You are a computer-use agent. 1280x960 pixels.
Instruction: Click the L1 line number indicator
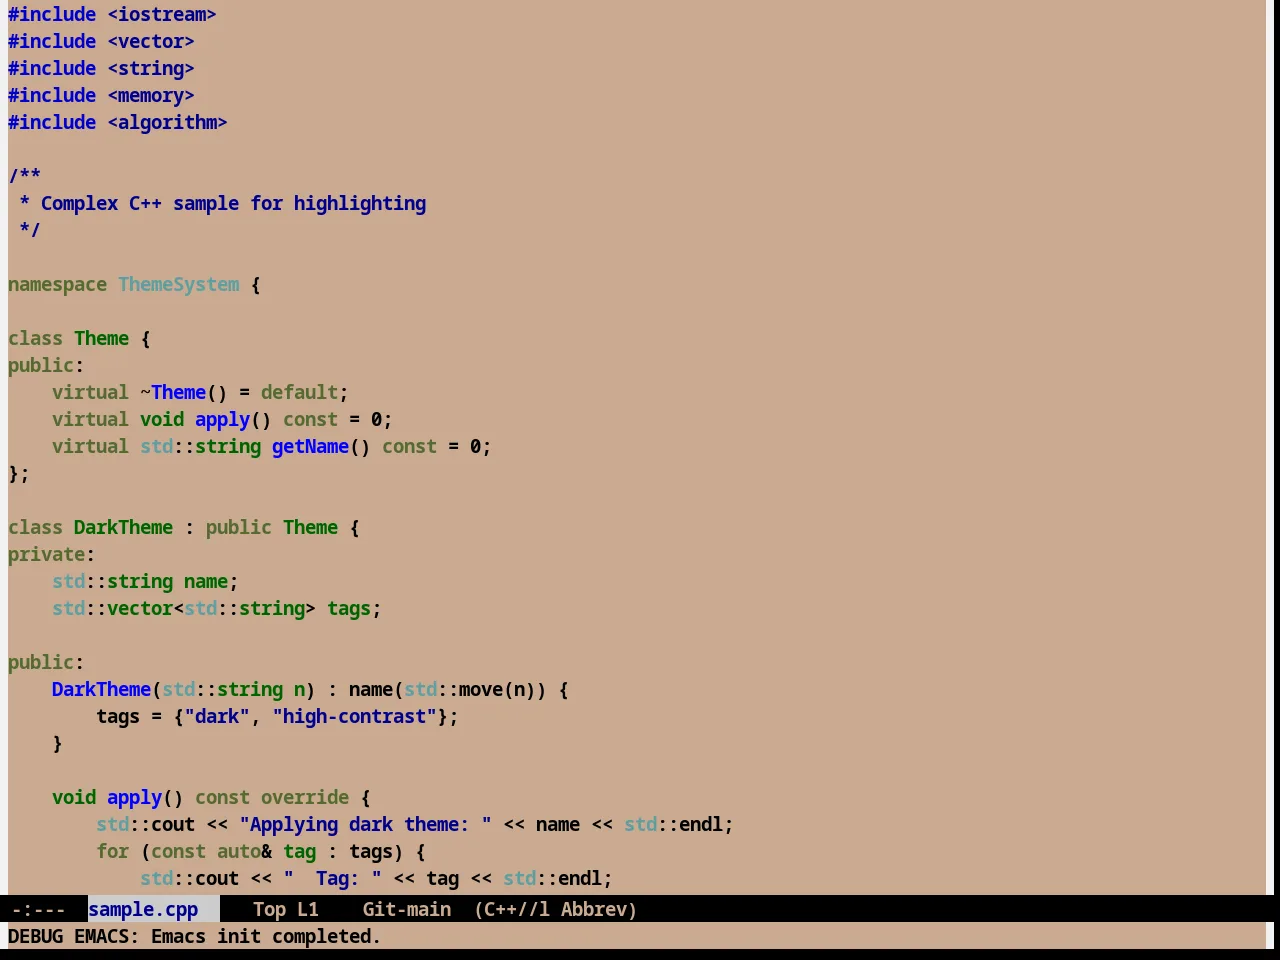pos(307,909)
